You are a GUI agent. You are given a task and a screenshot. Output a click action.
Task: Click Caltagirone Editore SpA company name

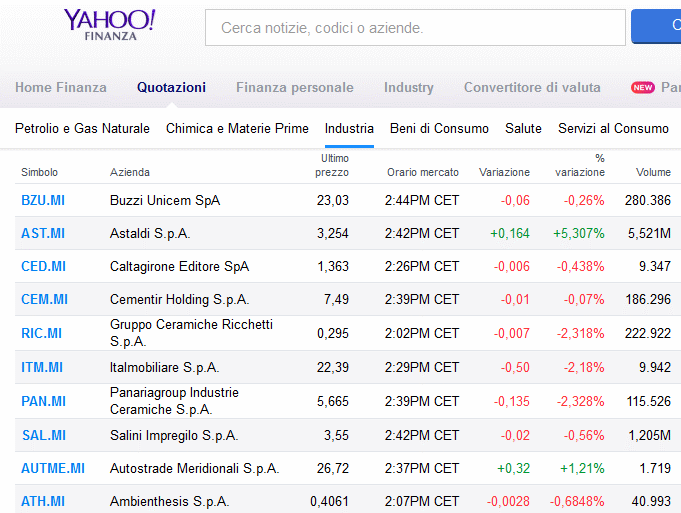coord(179,266)
